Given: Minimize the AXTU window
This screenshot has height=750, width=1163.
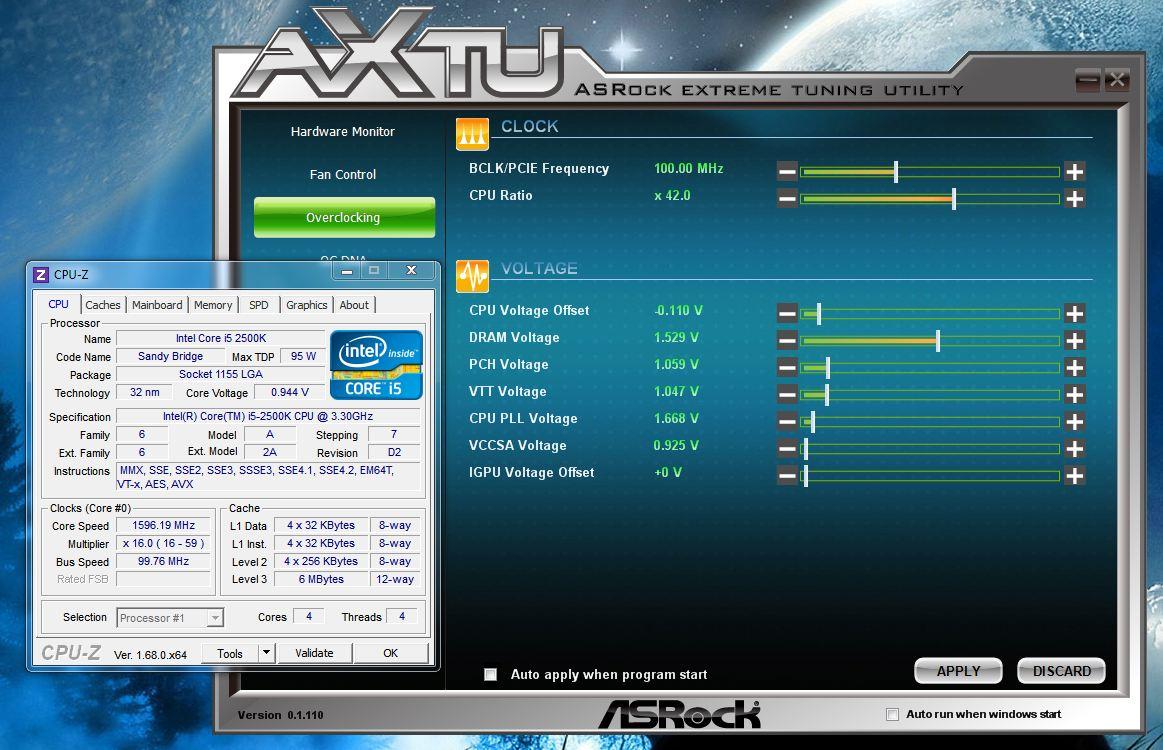Looking at the screenshot, I should click(1088, 80).
